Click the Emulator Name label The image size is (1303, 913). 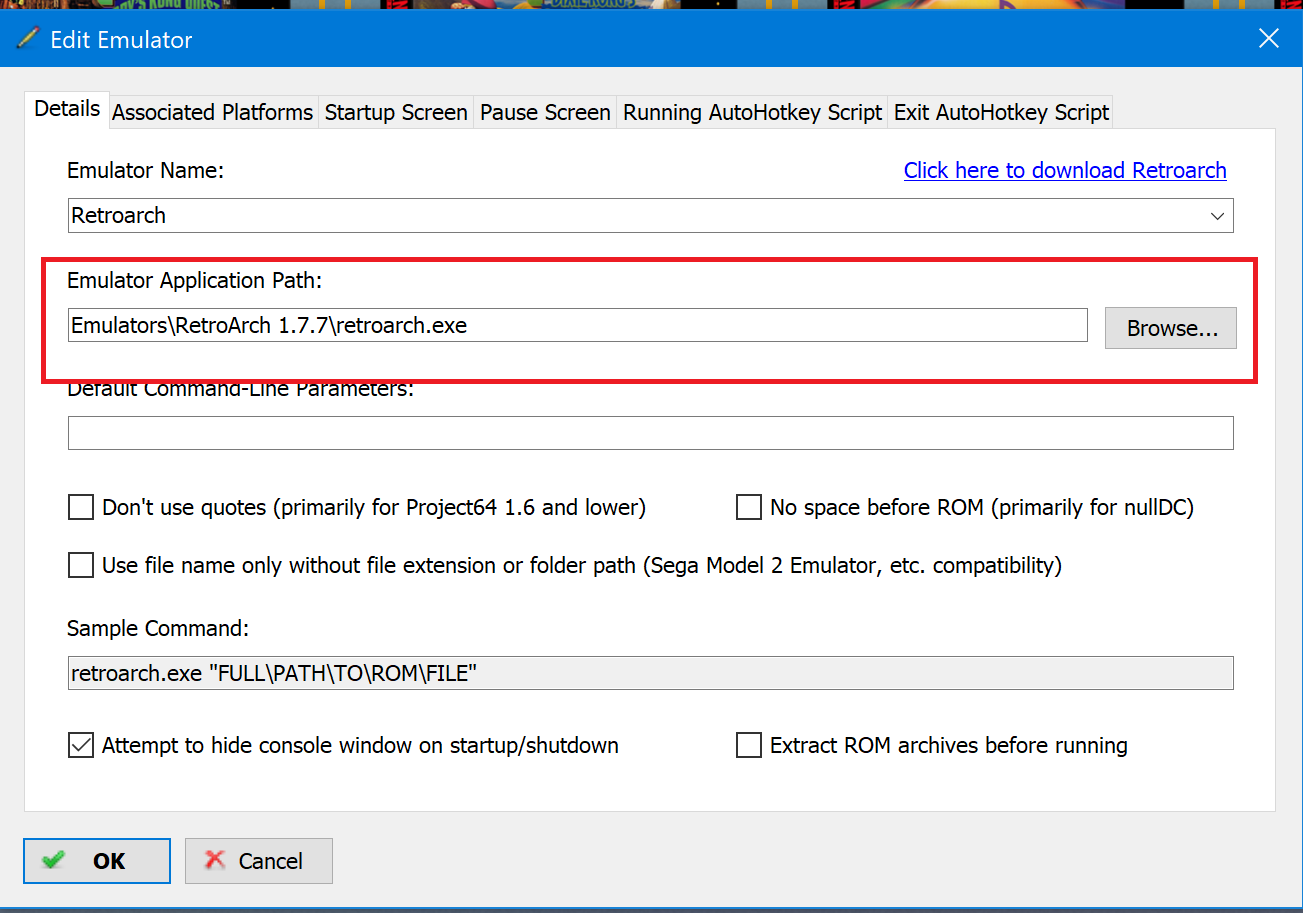[145, 170]
